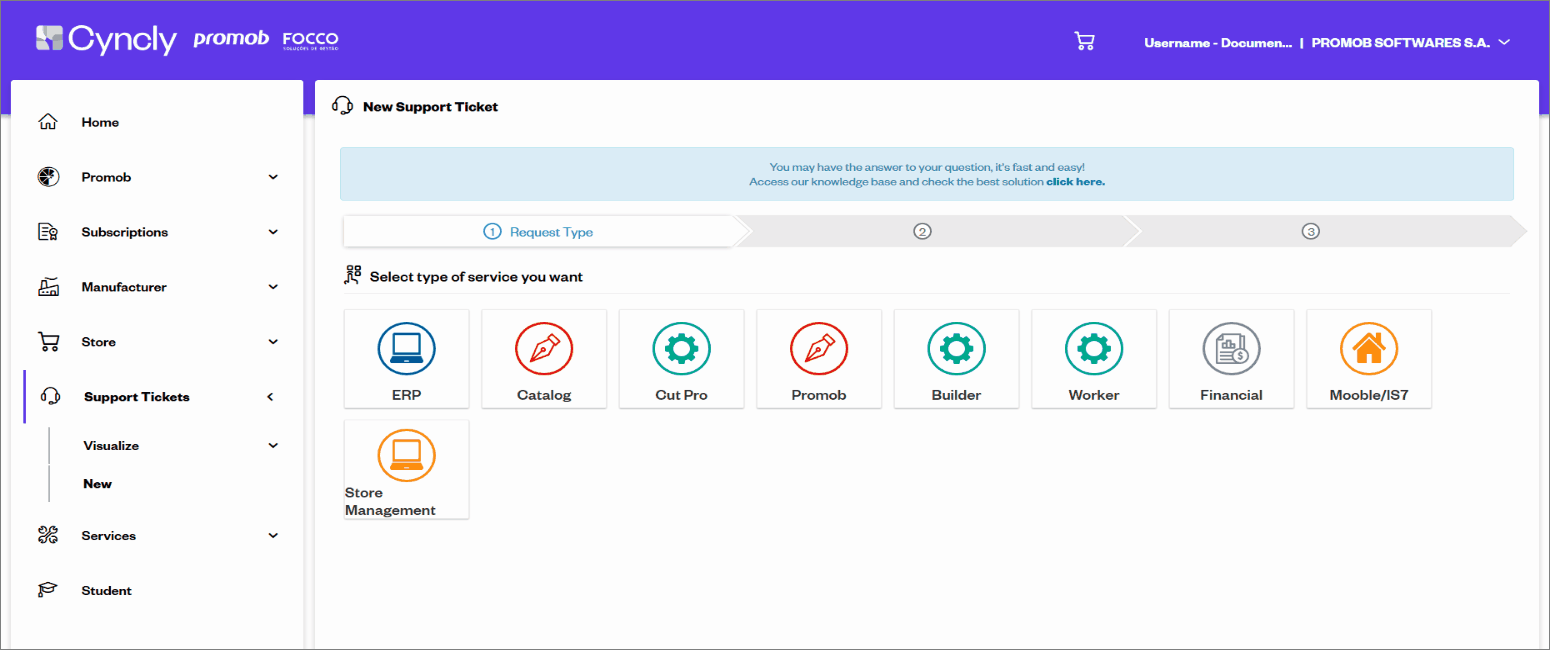Click the Services sidebar label
This screenshot has height=650, width=1550.
(109, 536)
